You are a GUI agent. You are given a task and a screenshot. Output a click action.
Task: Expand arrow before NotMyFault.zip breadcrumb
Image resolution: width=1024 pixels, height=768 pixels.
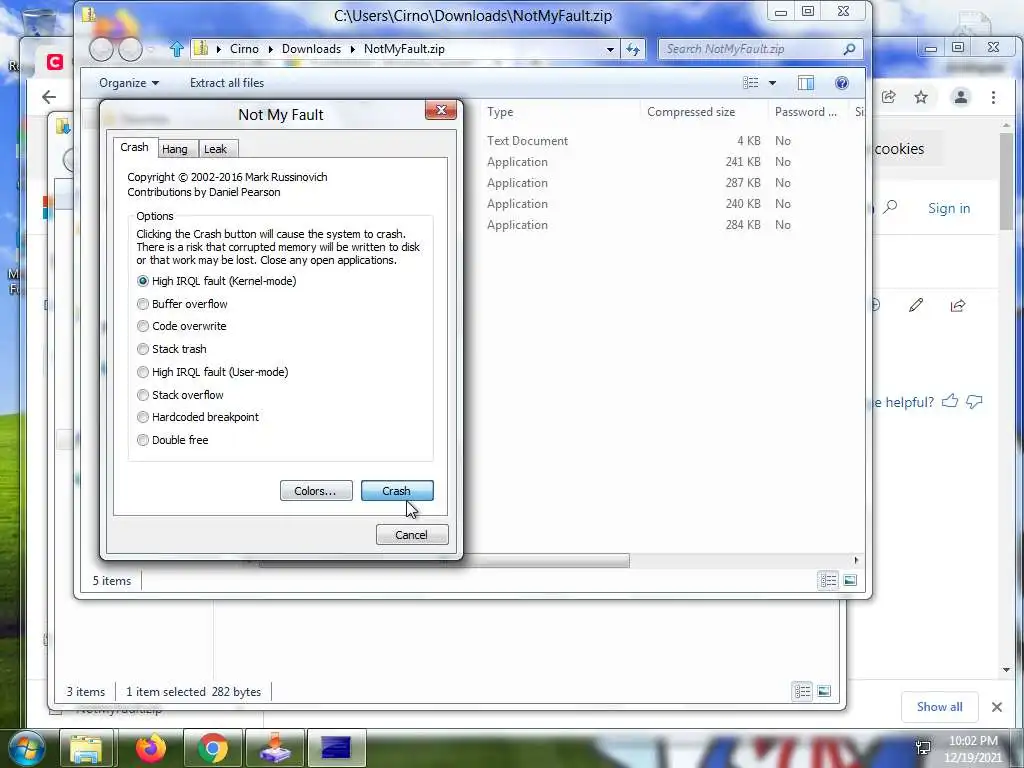pyautogui.click(x=353, y=49)
